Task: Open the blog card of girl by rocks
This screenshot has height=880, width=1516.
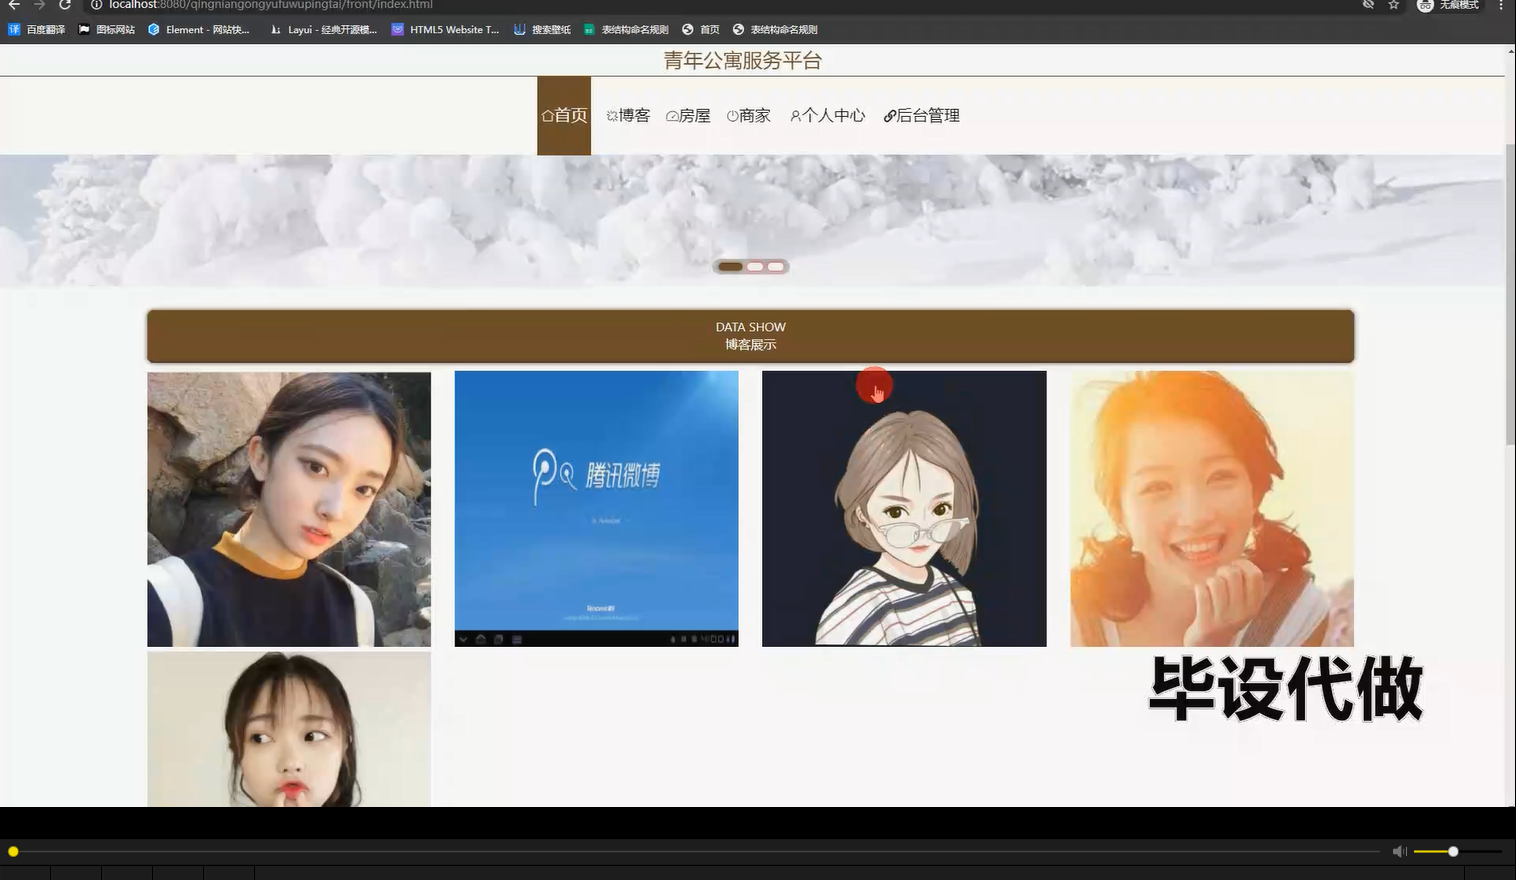Action: (289, 509)
